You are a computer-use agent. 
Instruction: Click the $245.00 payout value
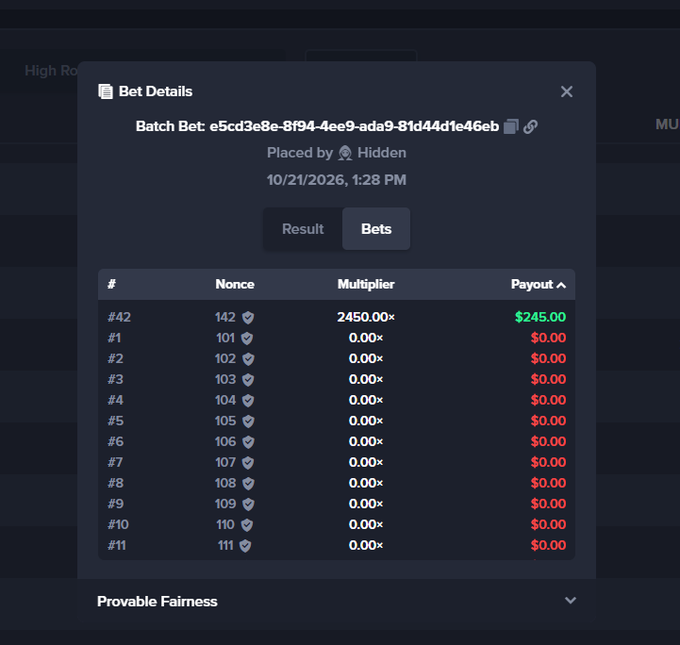point(540,317)
